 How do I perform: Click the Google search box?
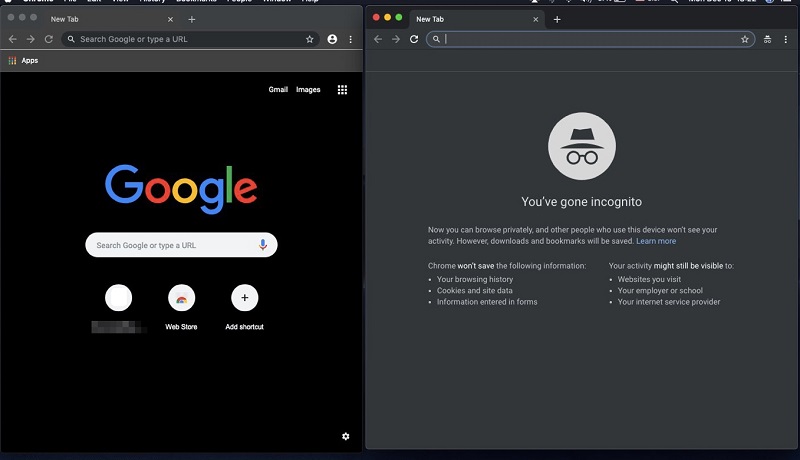tap(170, 245)
